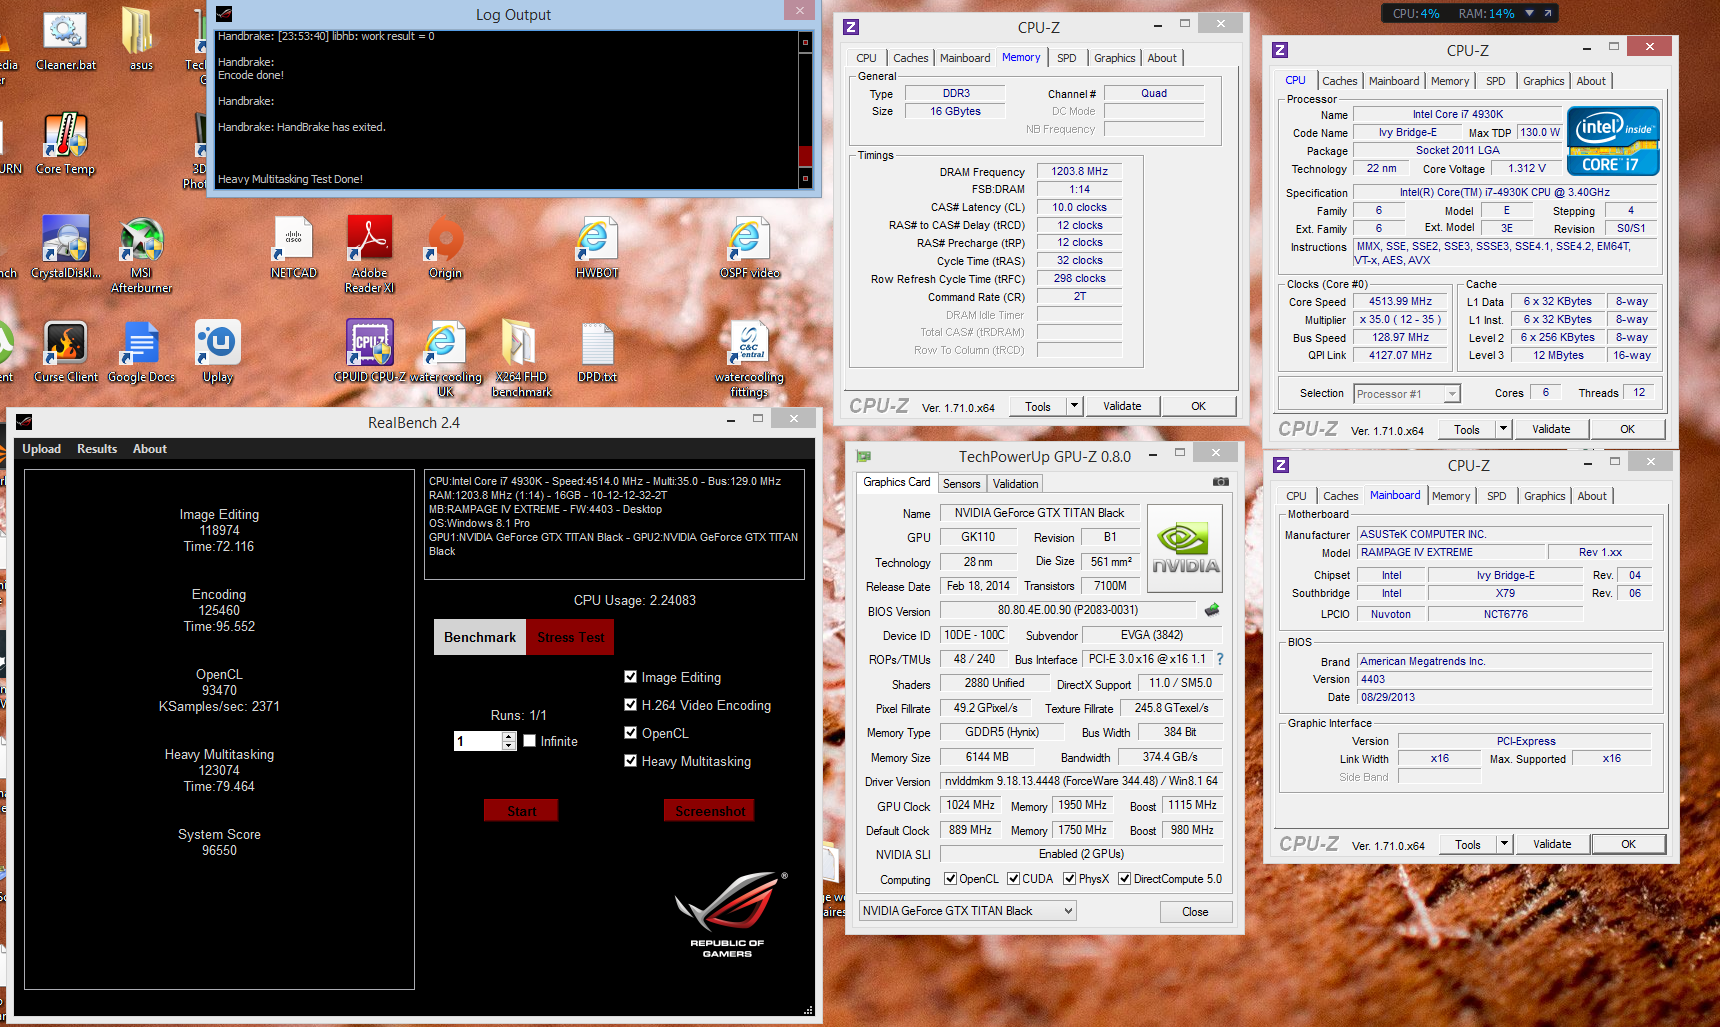
Task: Toggle the OpenCL benchmark checkbox in RealBench
Action: [630, 733]
